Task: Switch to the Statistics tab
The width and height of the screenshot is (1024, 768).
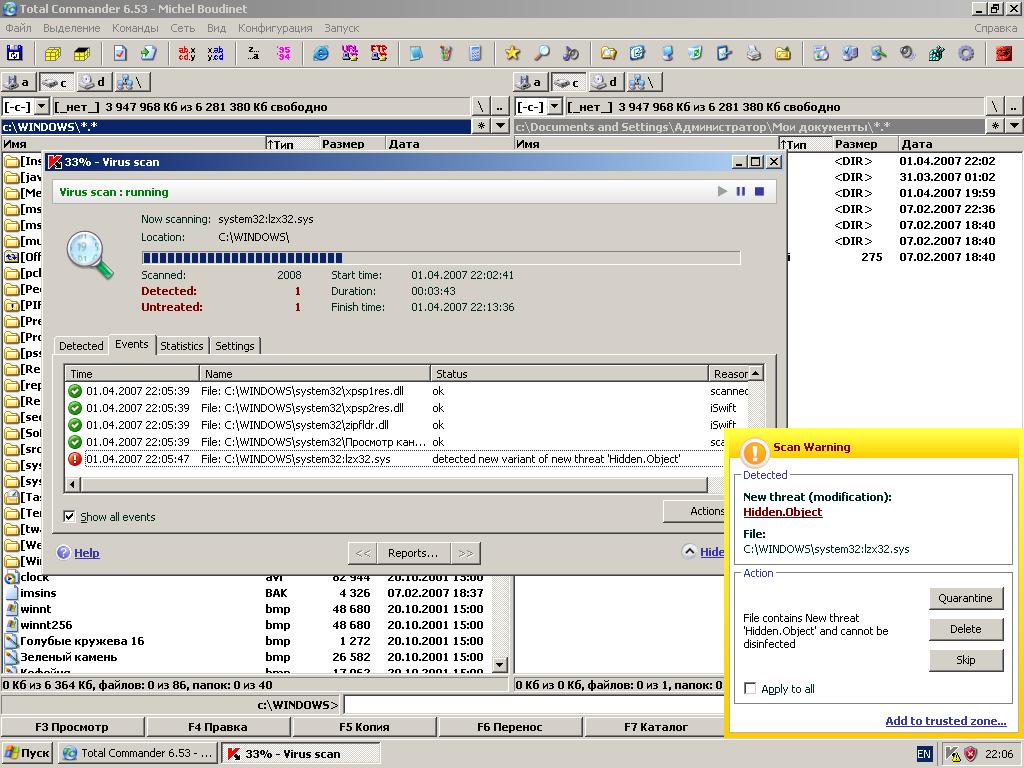Action: pos(181,346)
